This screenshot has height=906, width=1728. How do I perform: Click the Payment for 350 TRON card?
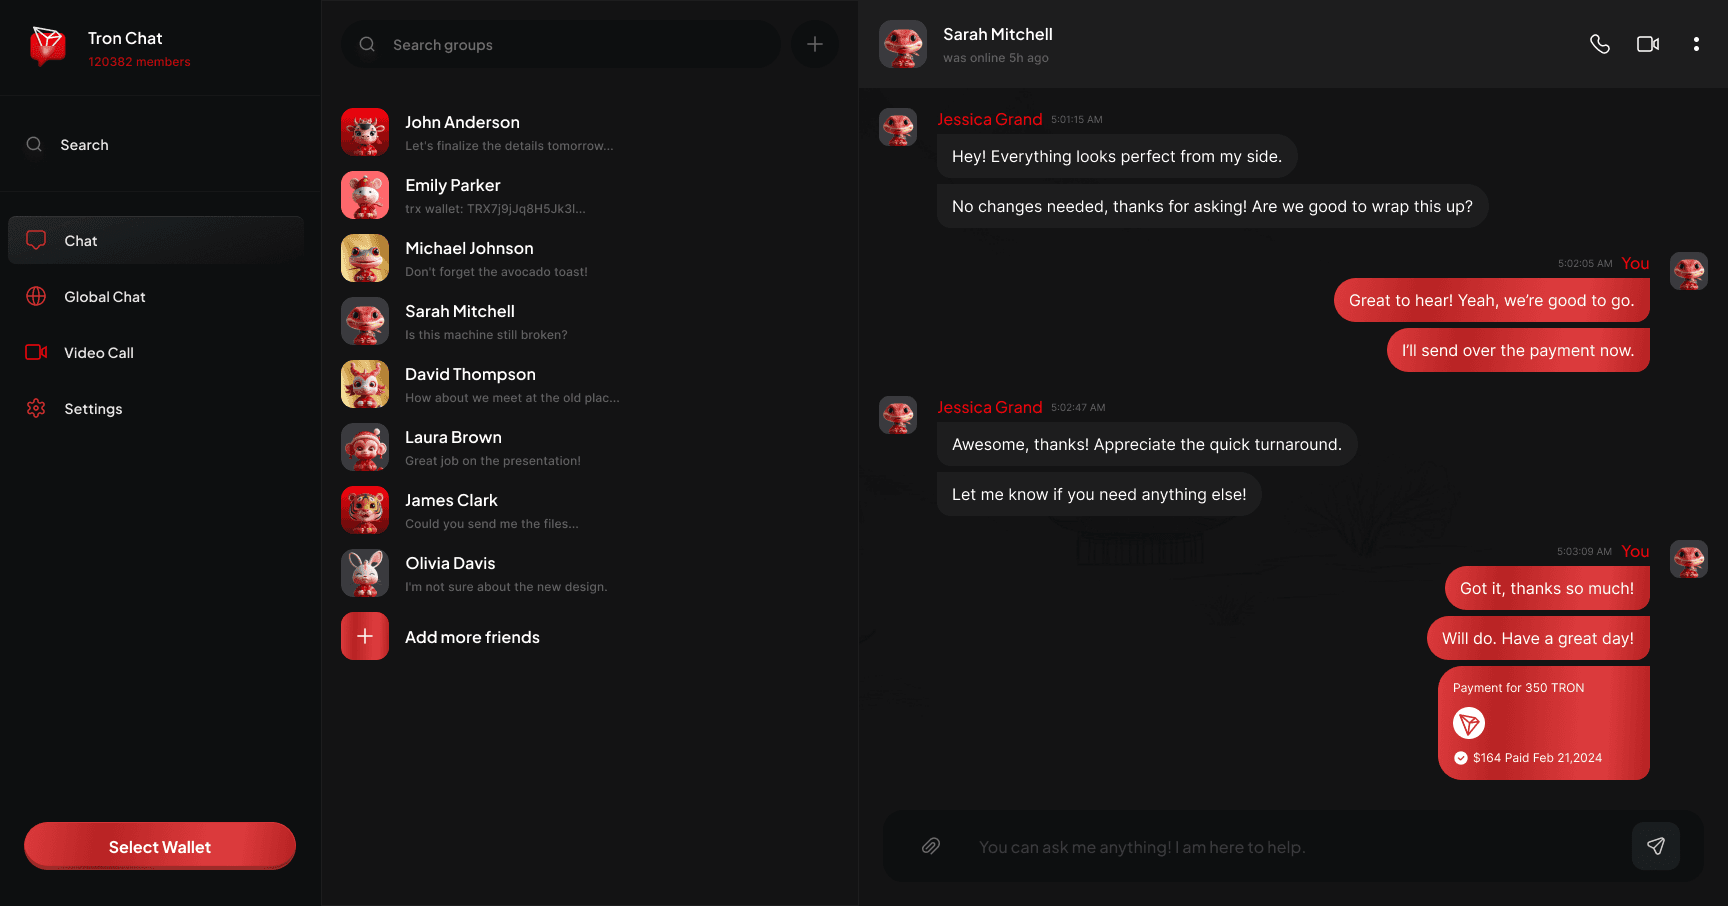click(x=1544, y=723)
